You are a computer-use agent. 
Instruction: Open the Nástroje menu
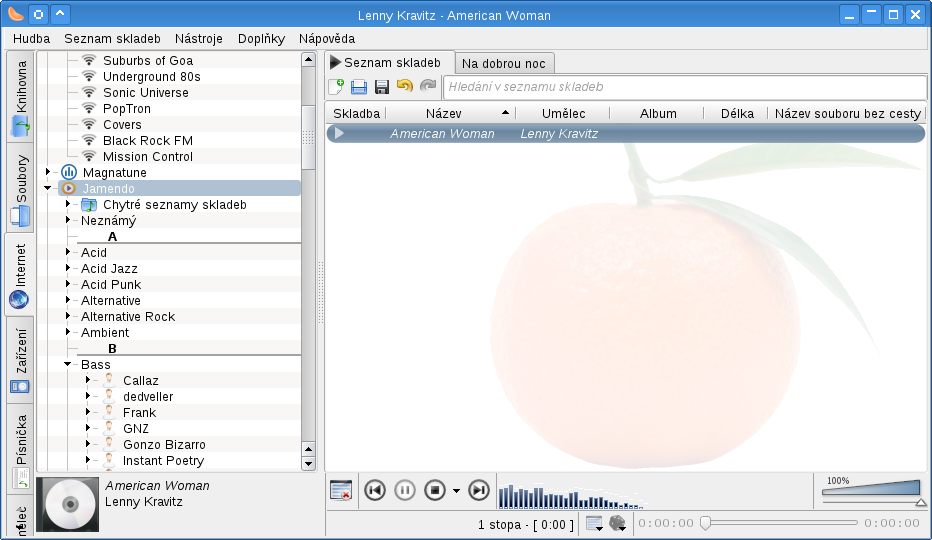(199, 39)
